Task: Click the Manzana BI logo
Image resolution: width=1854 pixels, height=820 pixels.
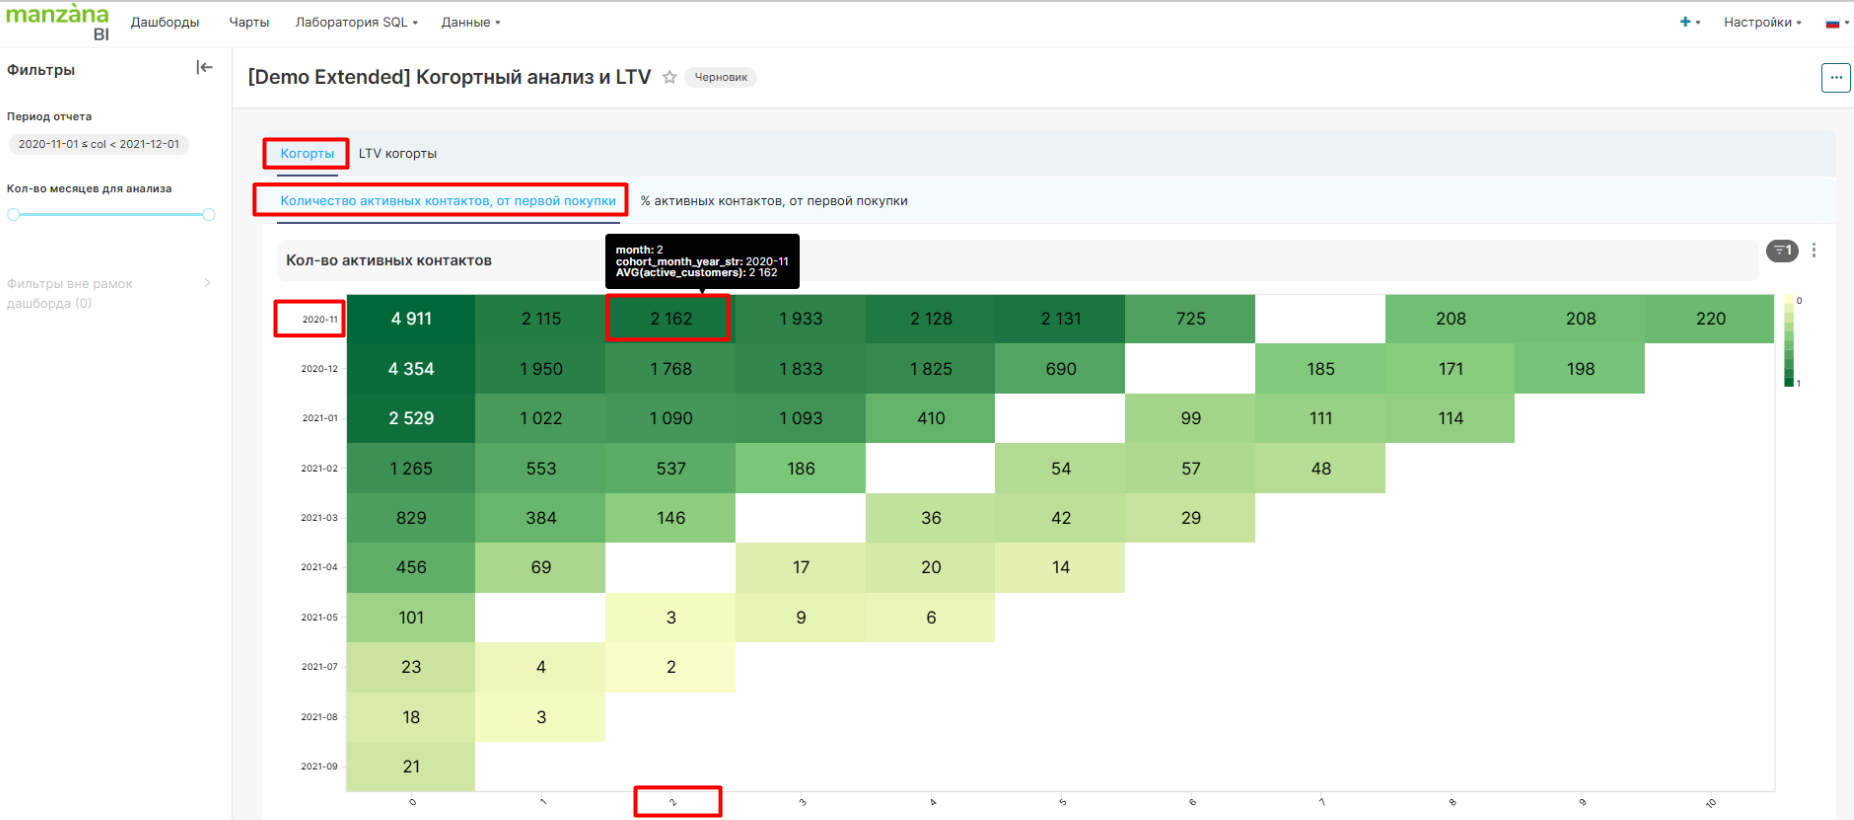Action: click(57, 21)
